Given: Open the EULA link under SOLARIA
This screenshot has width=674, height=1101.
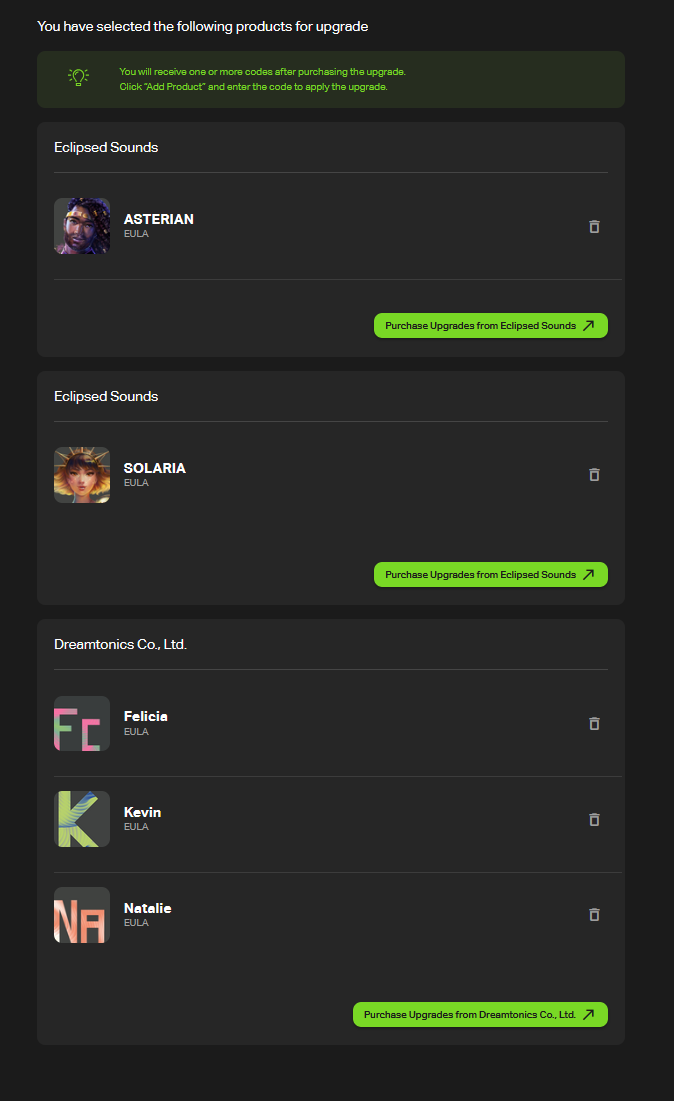Looking at the screenshot, I should click(x=136, y=482).
